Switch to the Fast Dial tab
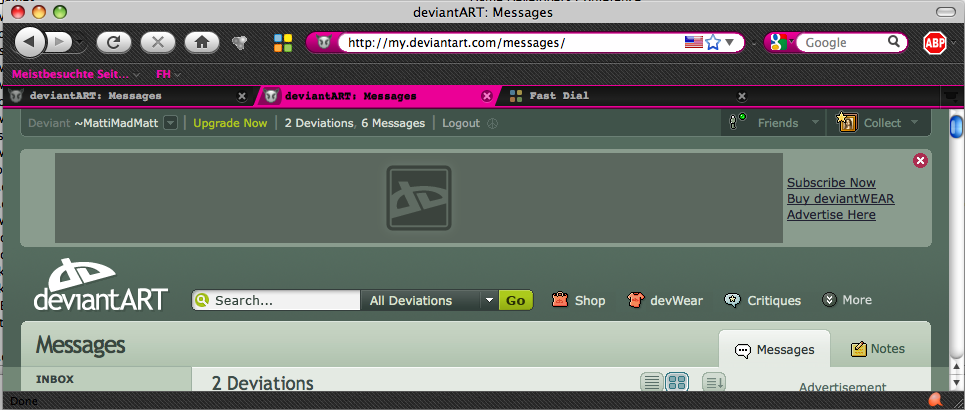Screen dimensions: 965x410 coord(627,96)
